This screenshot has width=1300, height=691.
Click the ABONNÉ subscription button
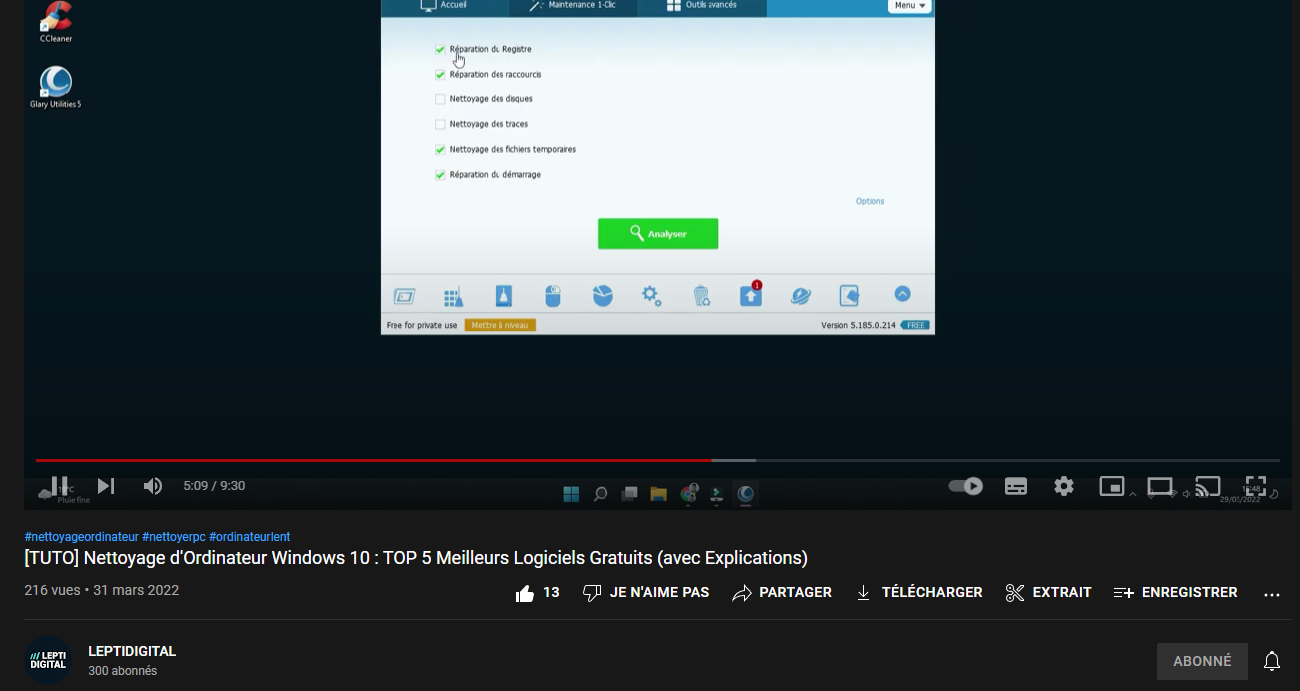pyautogui.click(x=1202, y=661)
